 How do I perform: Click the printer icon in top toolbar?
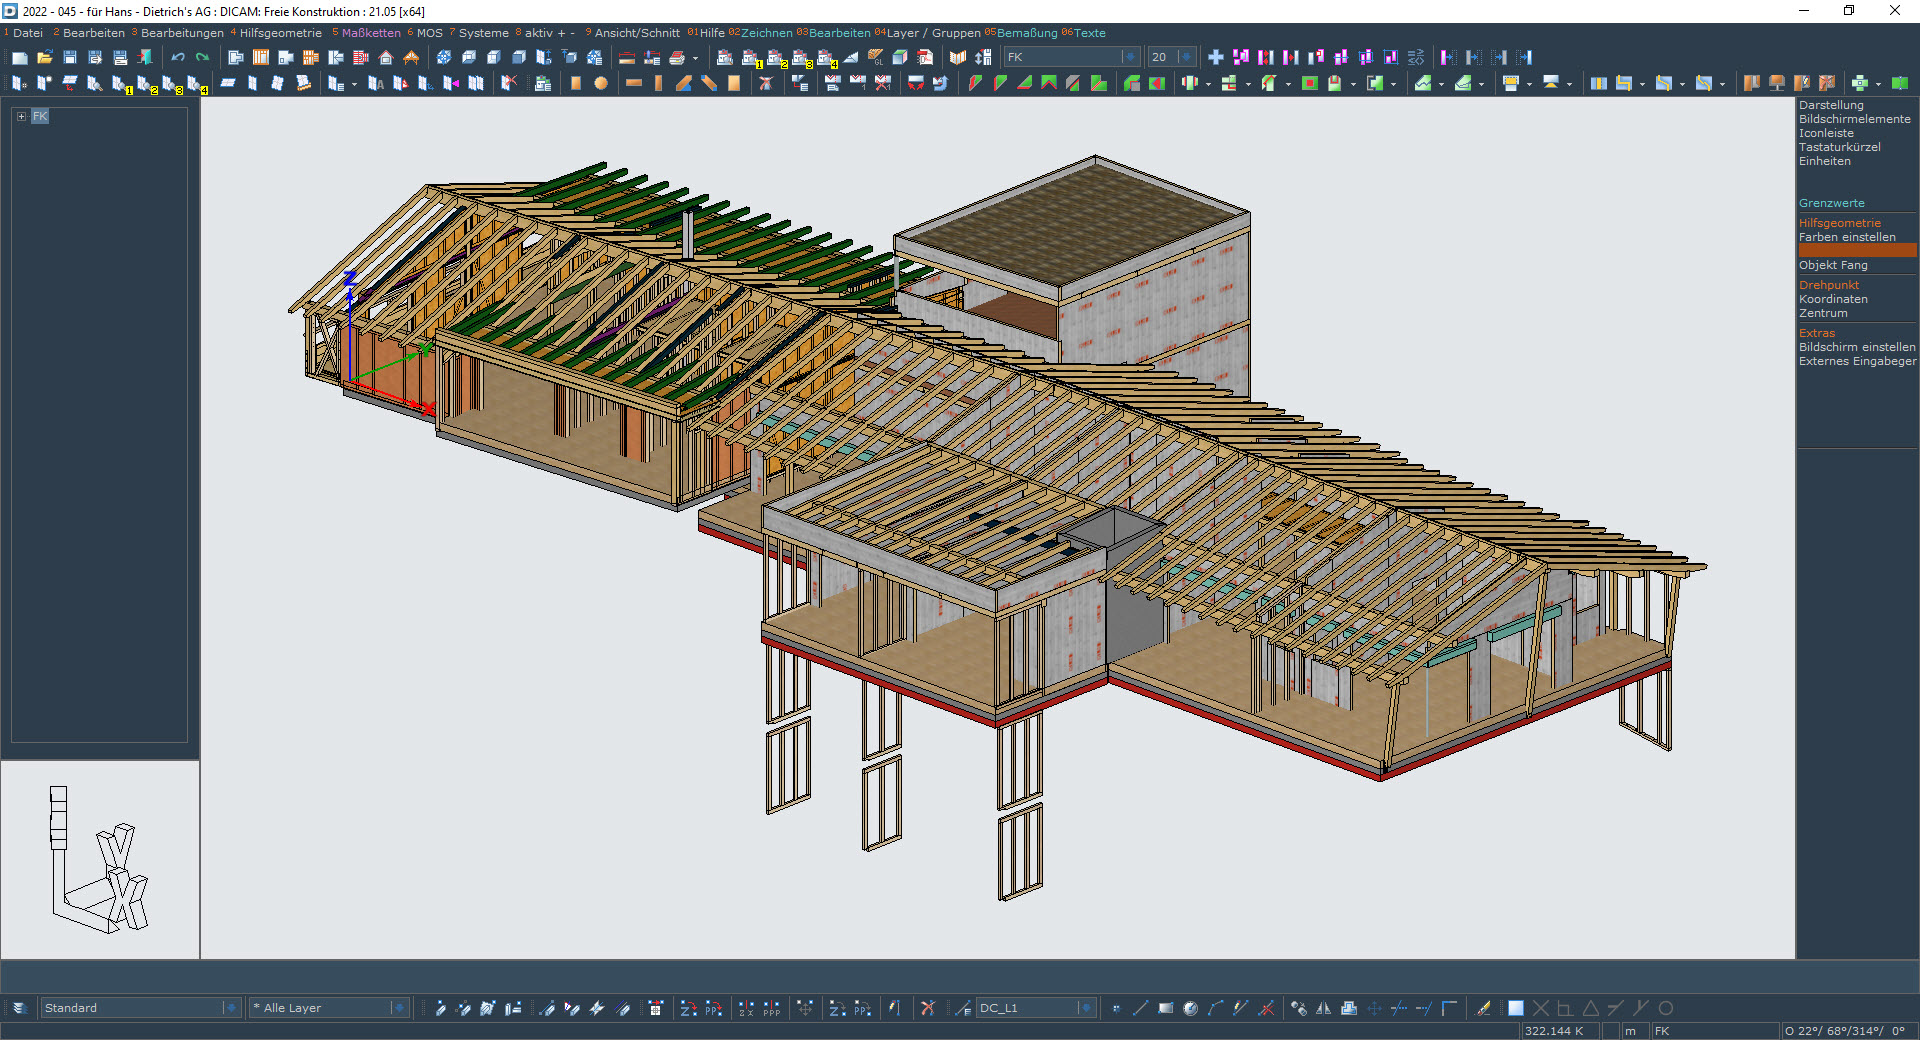click(677, 58)
